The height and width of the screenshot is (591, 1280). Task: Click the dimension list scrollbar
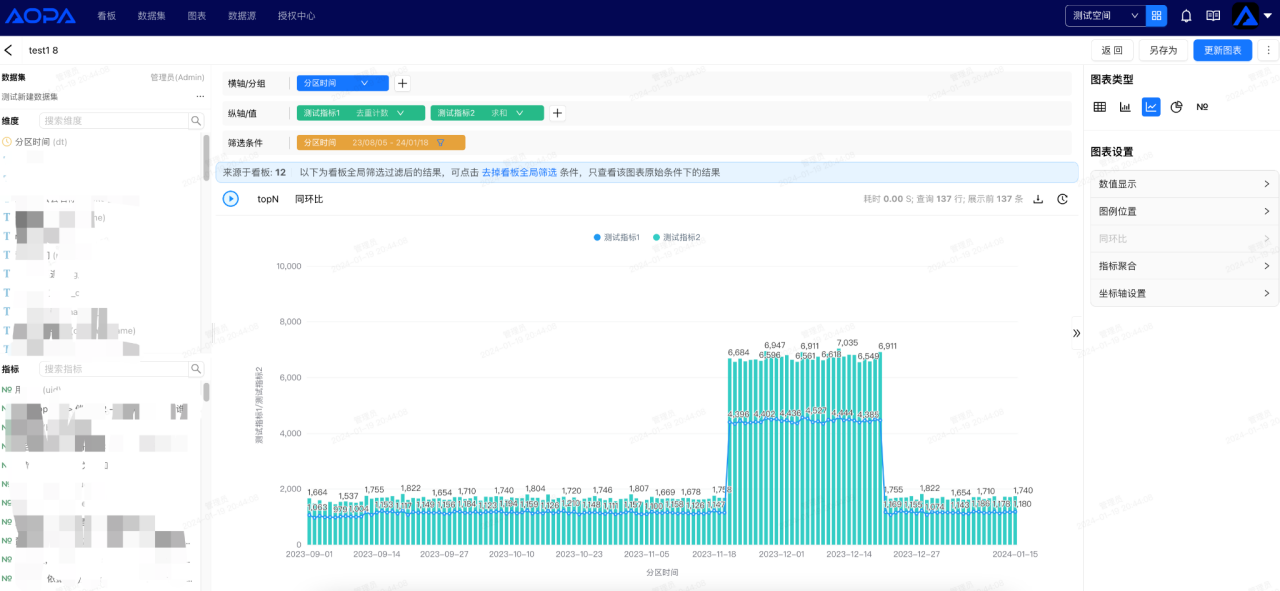207,157
